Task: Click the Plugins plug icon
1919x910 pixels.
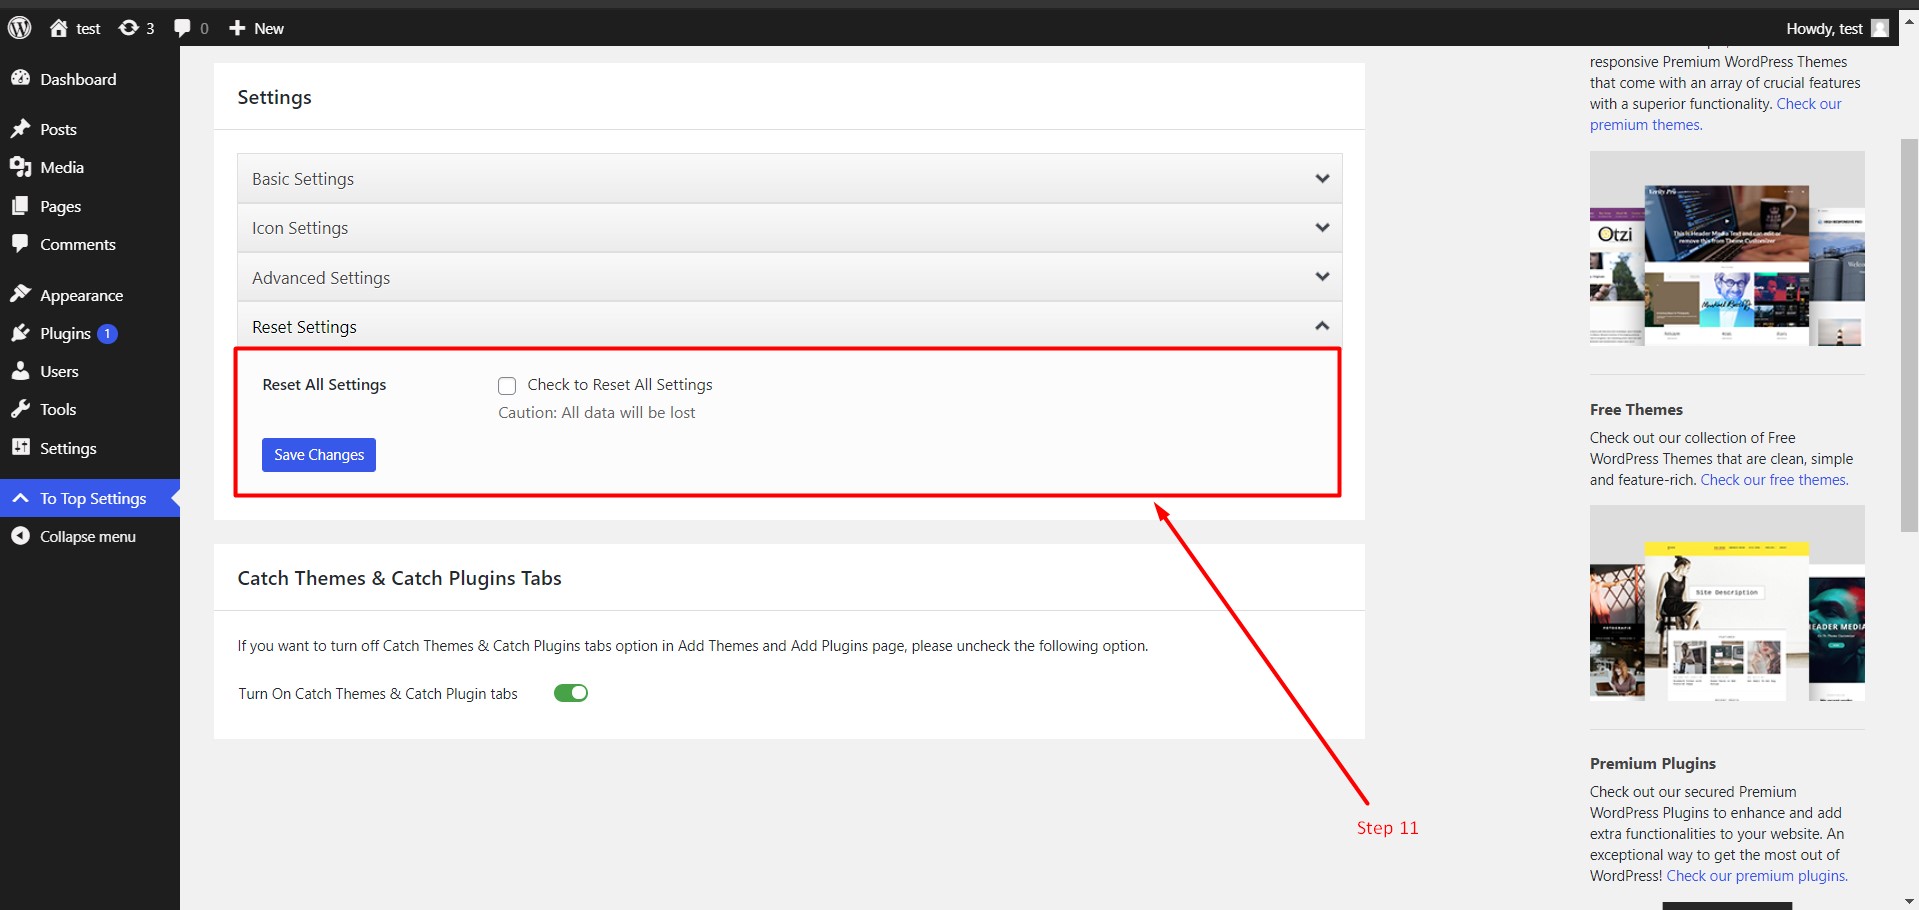Action: (20, 333)
